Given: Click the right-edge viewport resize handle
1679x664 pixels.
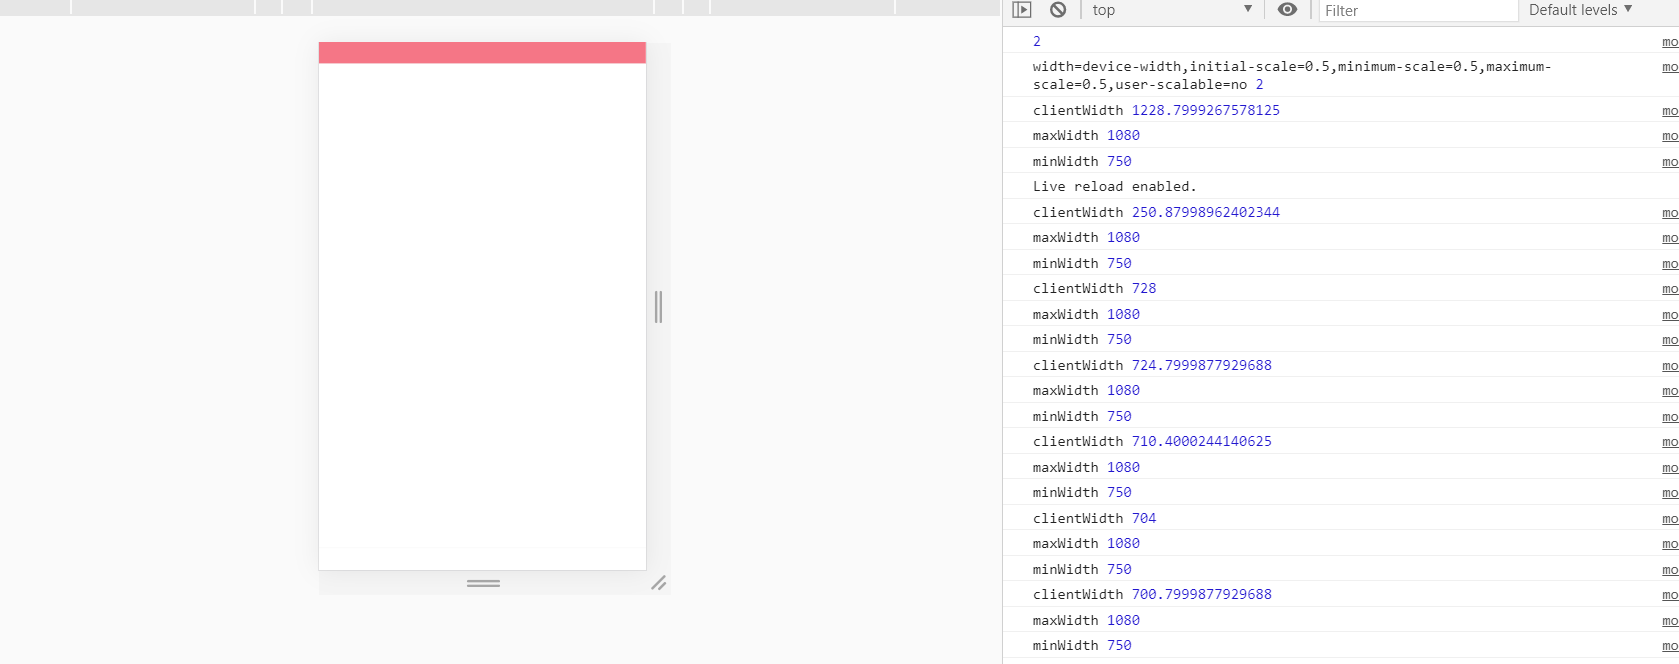Looking at the screenshot, I should point(658,307).
